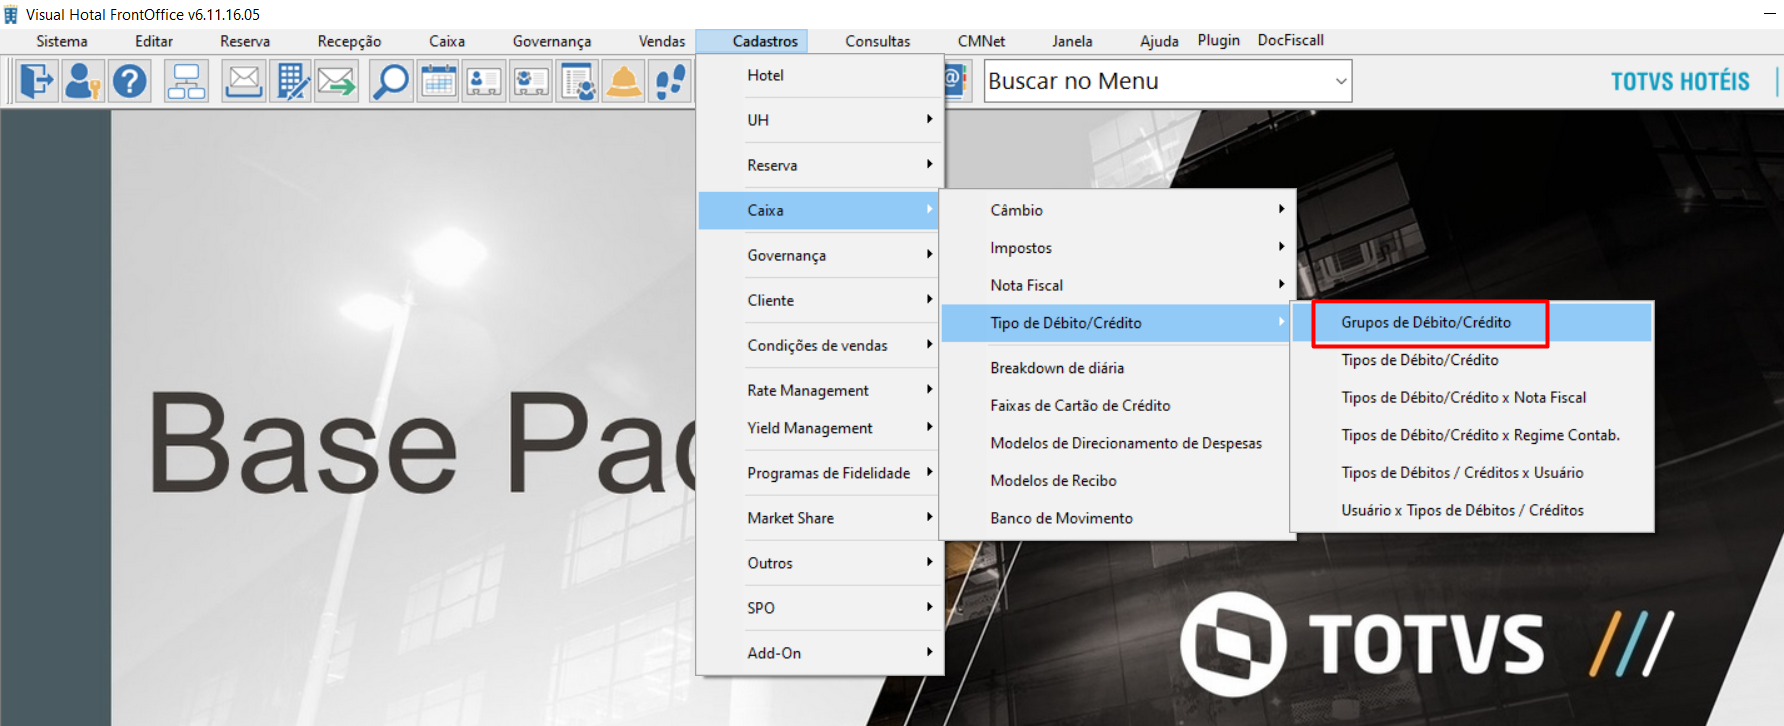Select the magnifying glass search icon
The height and width of the screenshot is (726, 1784).
[x=390, y=81]
